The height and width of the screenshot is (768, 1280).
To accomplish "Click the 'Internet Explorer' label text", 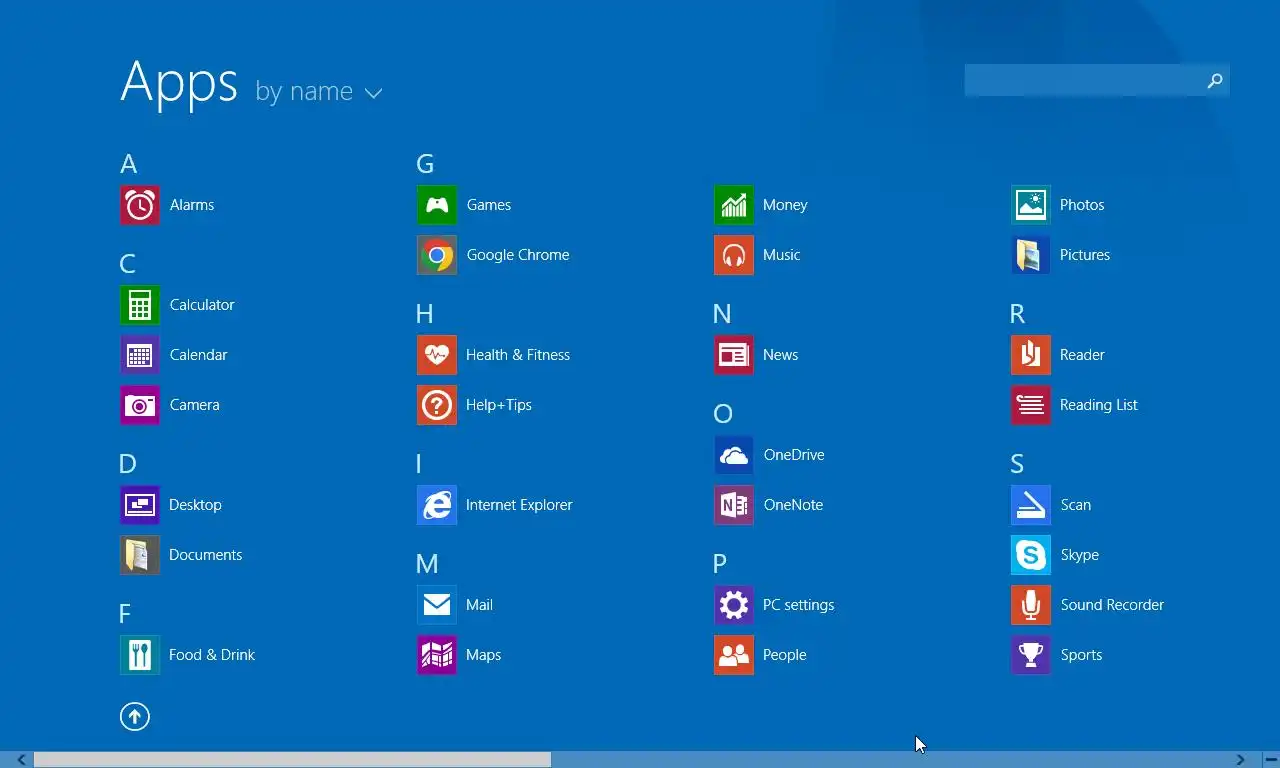I will tap(519, 505).
